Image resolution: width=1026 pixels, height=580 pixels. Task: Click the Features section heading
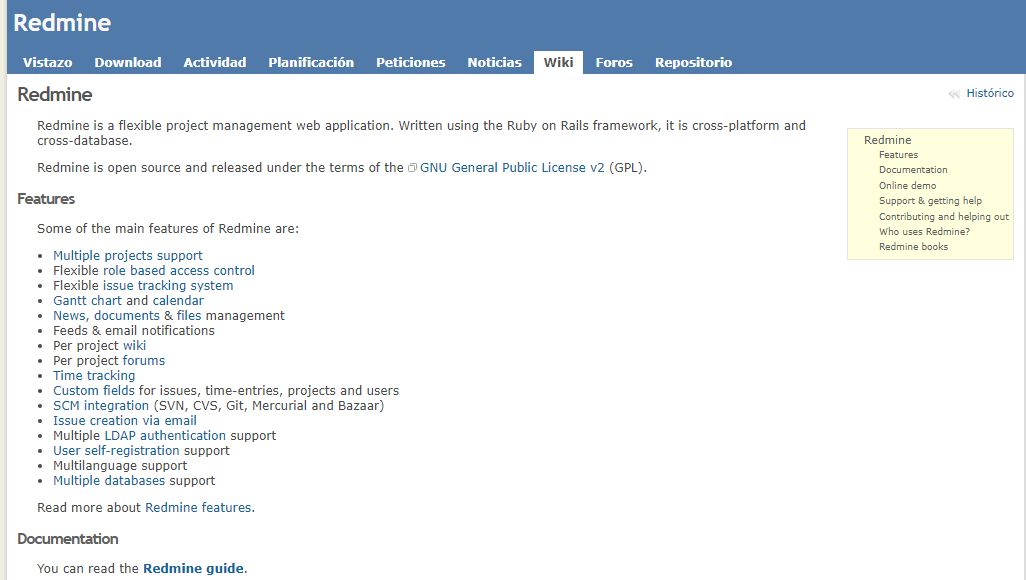(46, 199)
